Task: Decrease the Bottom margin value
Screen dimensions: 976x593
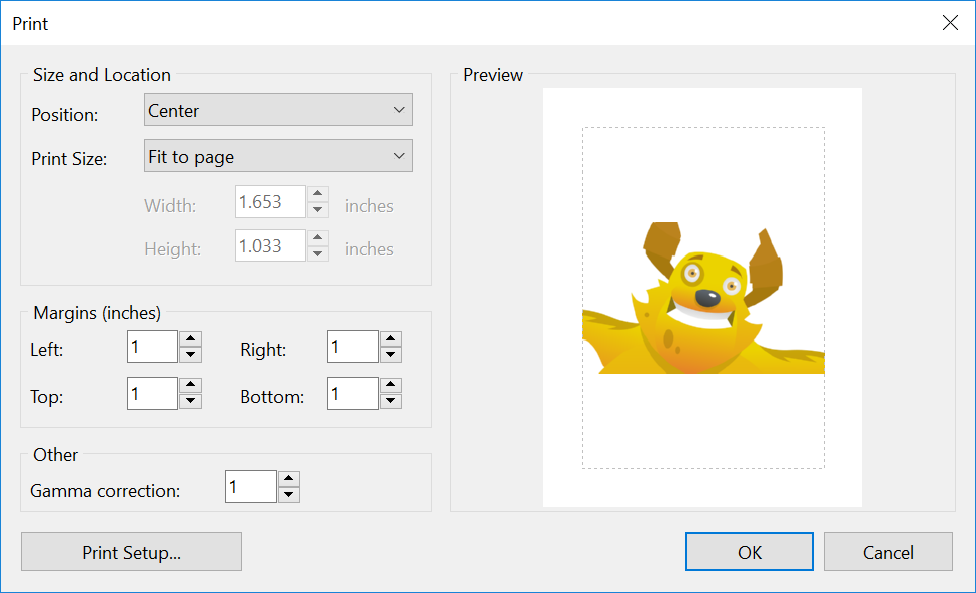Action: tap(391, 401)
